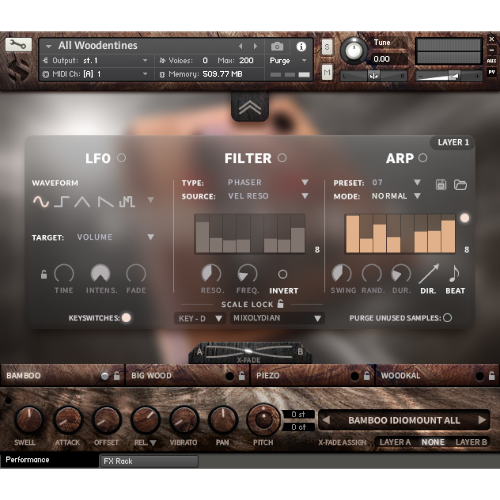Open the LFO Target Volume dropdown
This screenshot has width=500, height=500.
pos(115,237)
